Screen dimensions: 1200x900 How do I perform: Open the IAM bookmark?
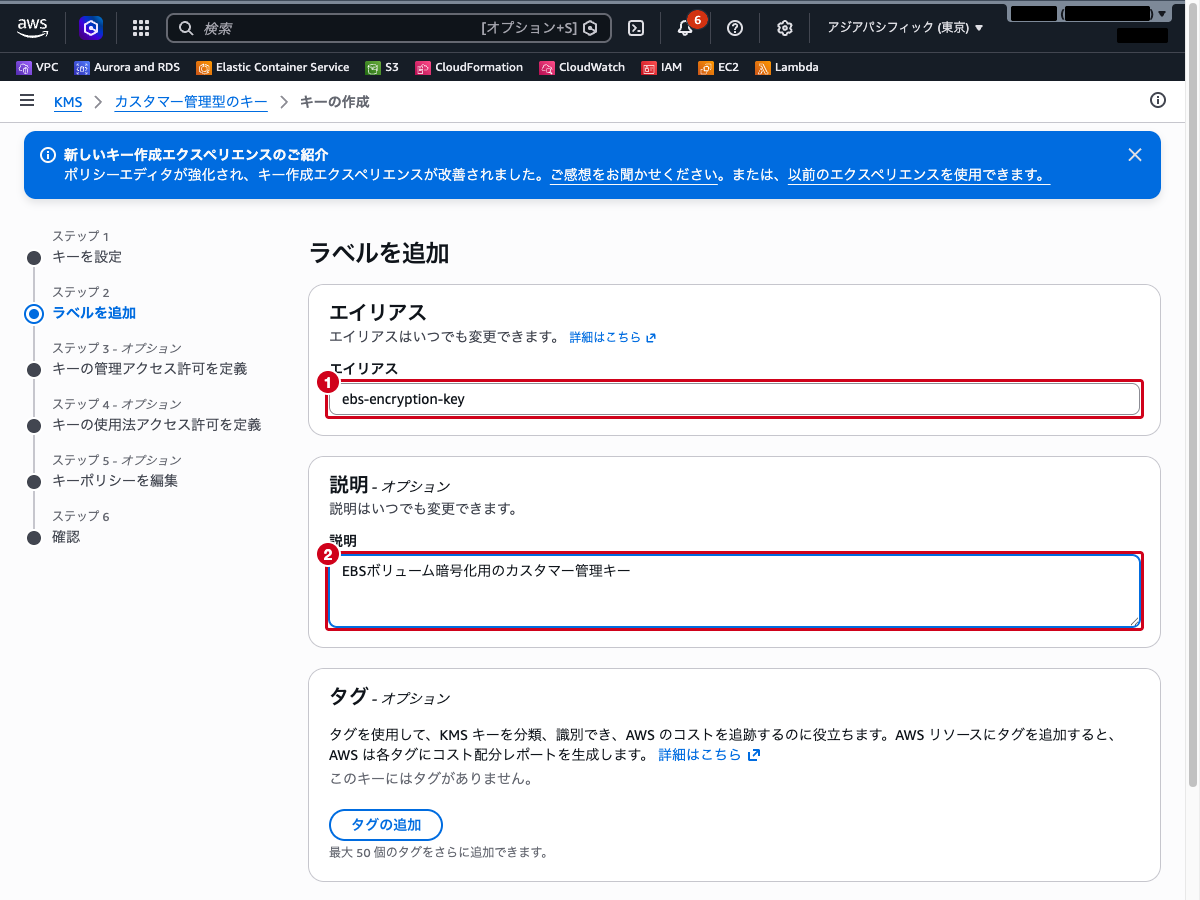click(x=662, y=67)
